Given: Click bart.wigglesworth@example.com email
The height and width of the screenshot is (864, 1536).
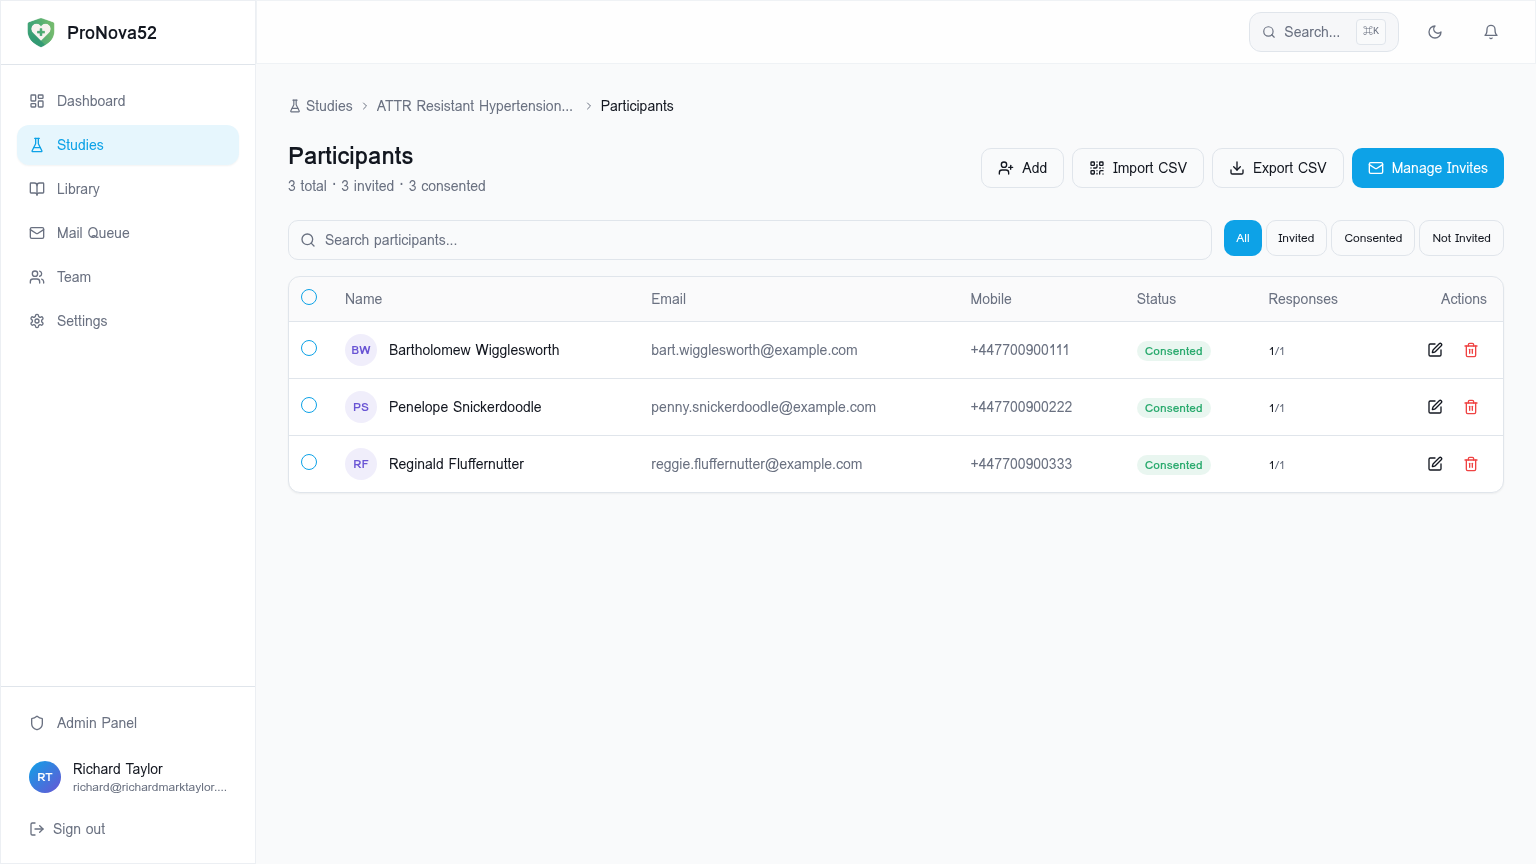Looking at the screenshot, I should [x=754, y=350].
